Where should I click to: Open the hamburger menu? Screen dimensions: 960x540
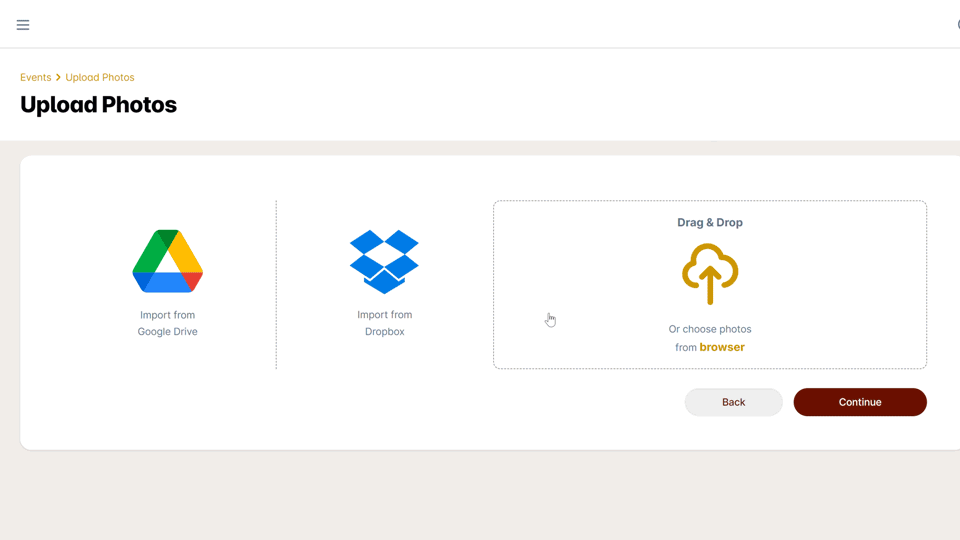pos(23,25)
